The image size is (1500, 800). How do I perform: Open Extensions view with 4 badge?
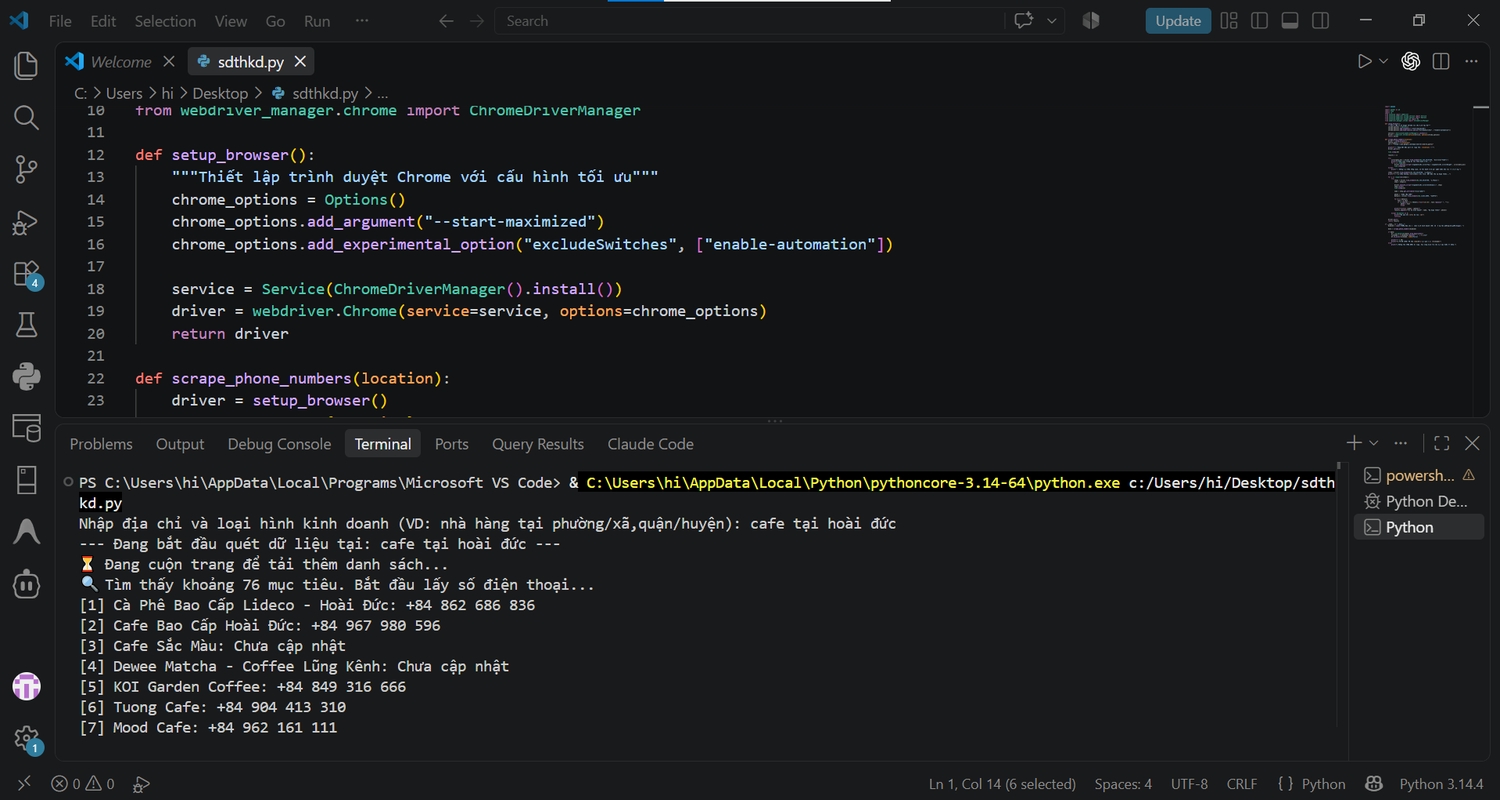pos(26,274)
